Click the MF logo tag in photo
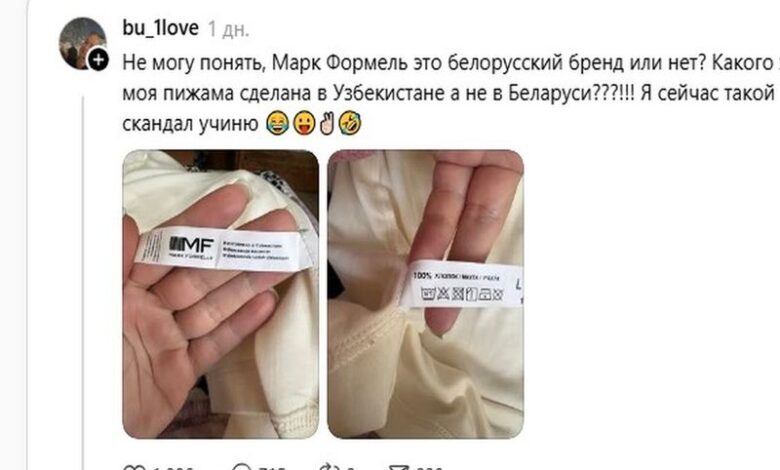The image size is (780, 470). click(x=221, y=249)
